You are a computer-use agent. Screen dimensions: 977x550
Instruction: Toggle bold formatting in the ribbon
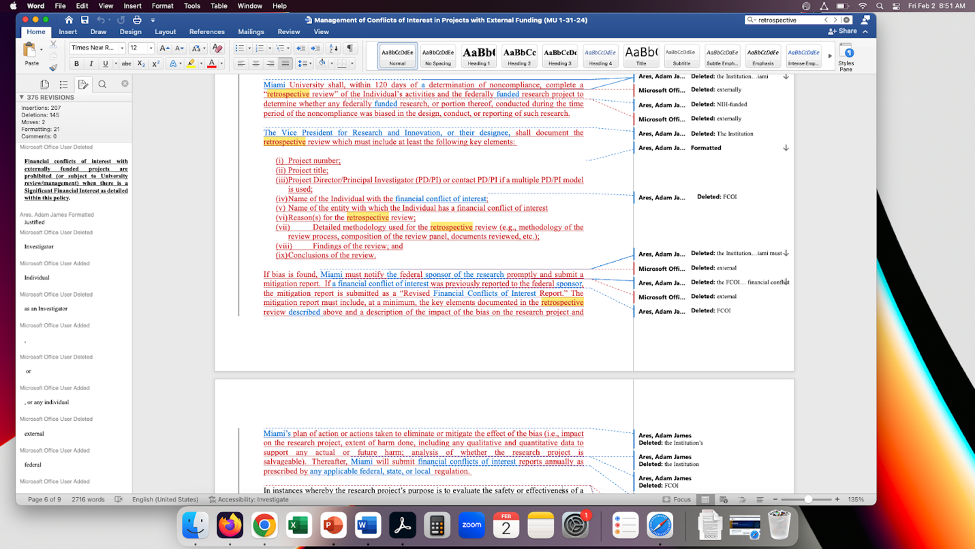77,64
